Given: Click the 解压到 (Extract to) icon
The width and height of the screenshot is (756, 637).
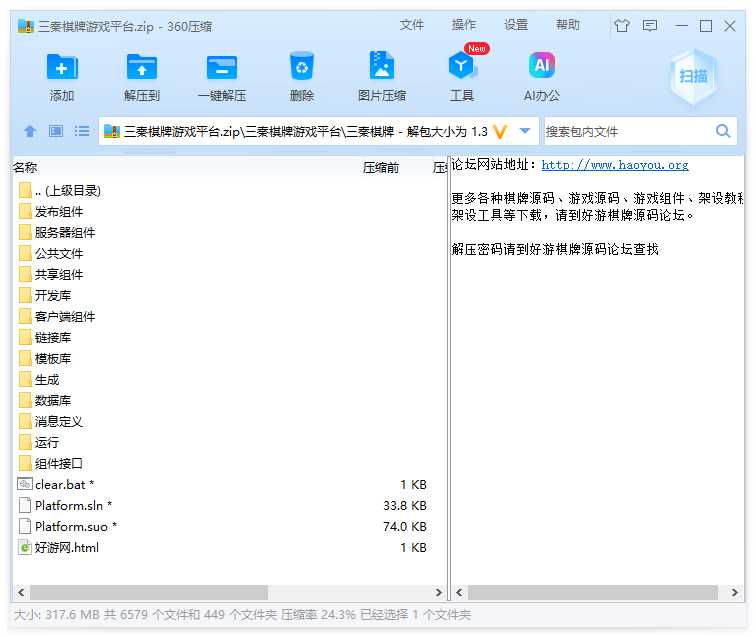Looking at the screenshot, I should tap(141, 67).
